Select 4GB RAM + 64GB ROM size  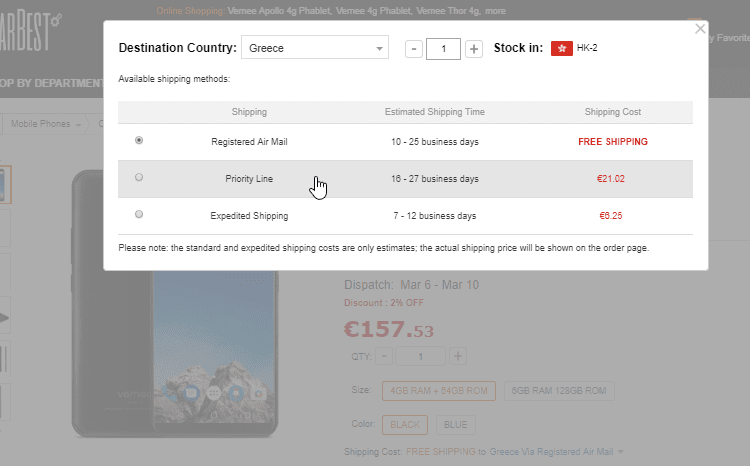pyautogui.click(x=438, y=391)
